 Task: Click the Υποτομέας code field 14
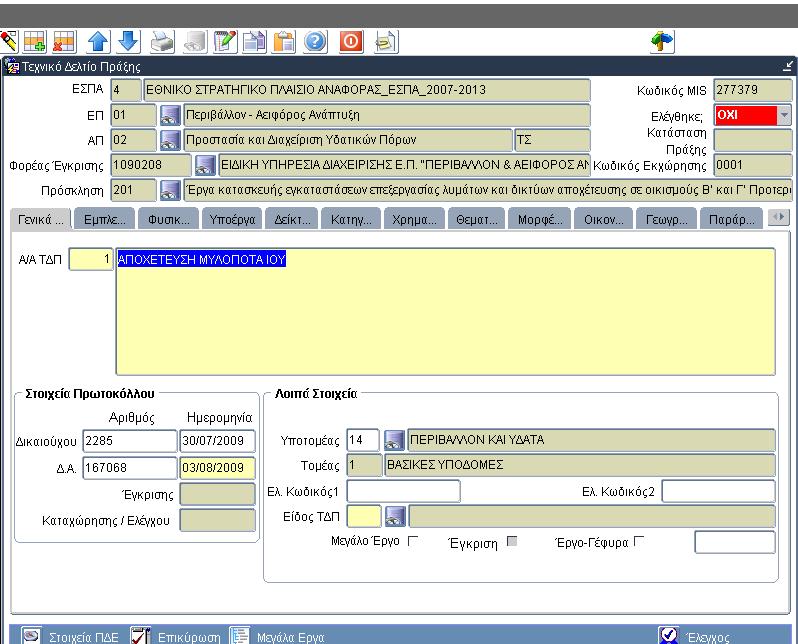363,440
